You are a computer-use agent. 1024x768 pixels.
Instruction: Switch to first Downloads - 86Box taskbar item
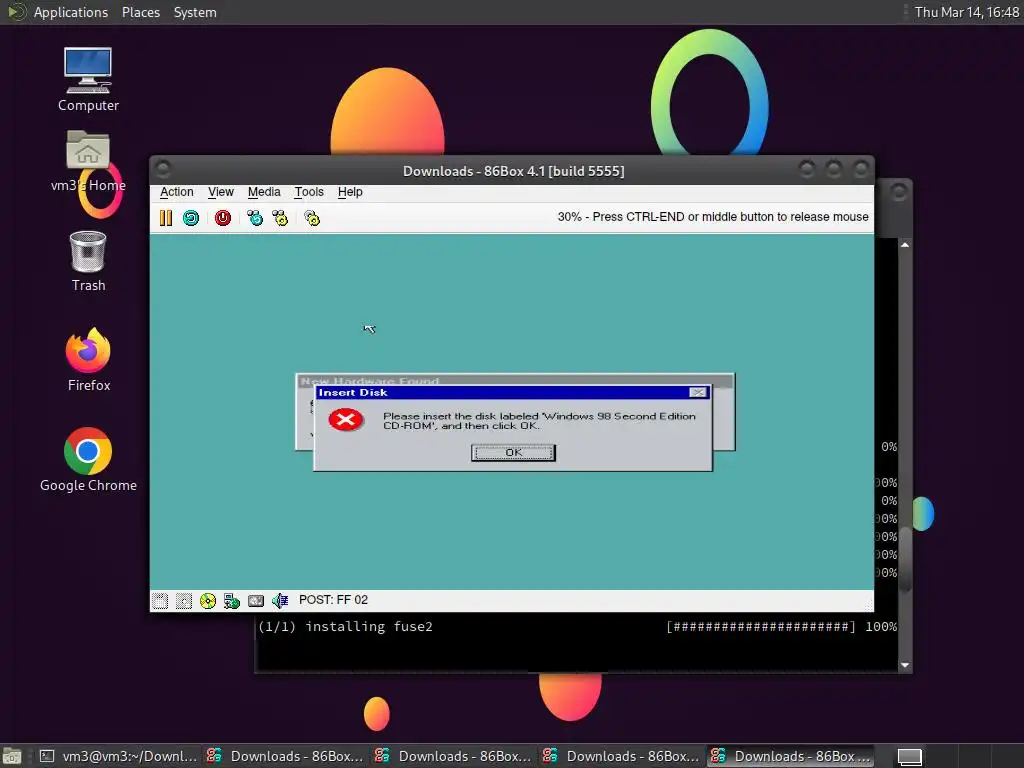pos(285,757)
